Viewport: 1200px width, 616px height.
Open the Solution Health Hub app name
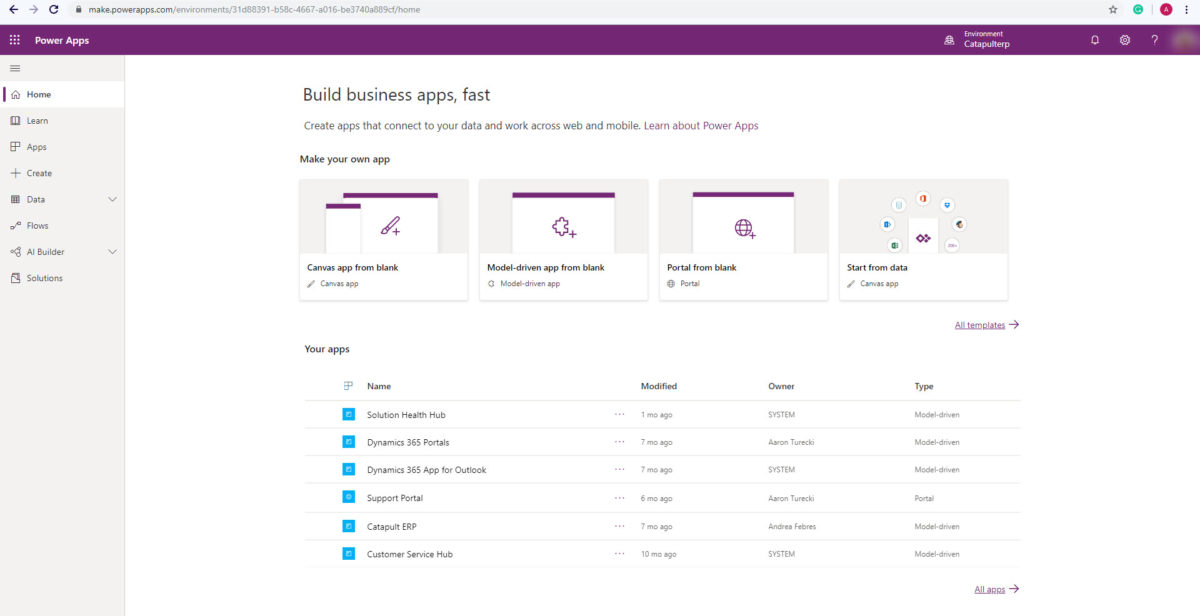pyautogui.click(x=406, y=414)
